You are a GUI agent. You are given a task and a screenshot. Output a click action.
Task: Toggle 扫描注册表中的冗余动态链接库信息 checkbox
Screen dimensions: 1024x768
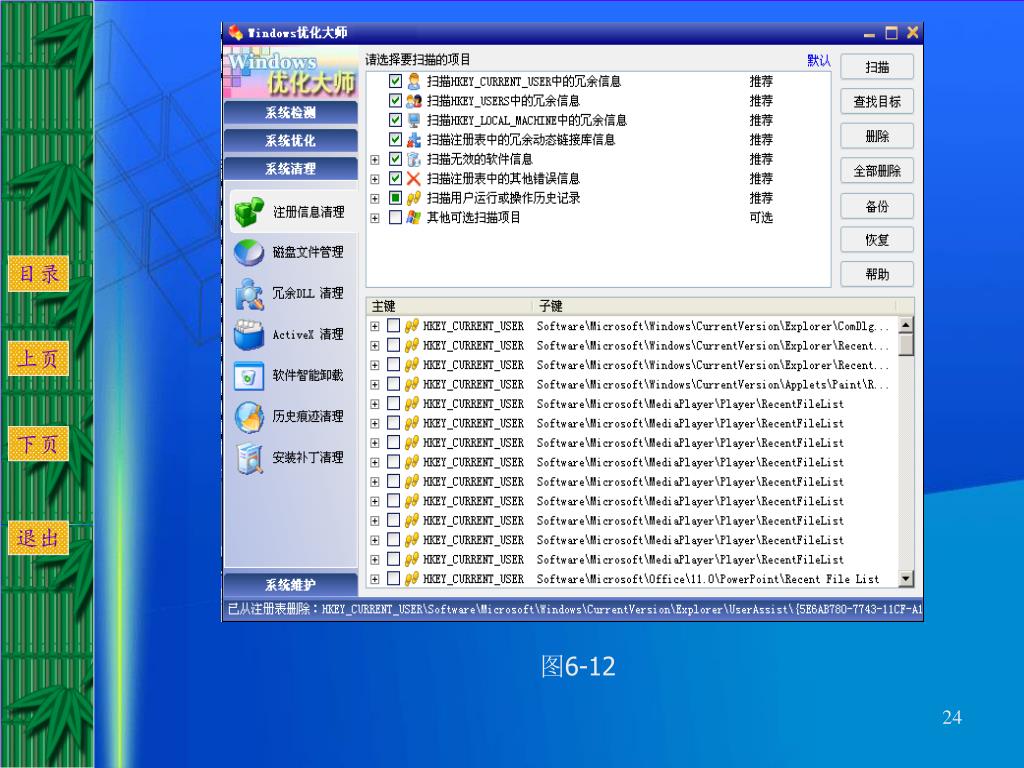pos(395,140)
